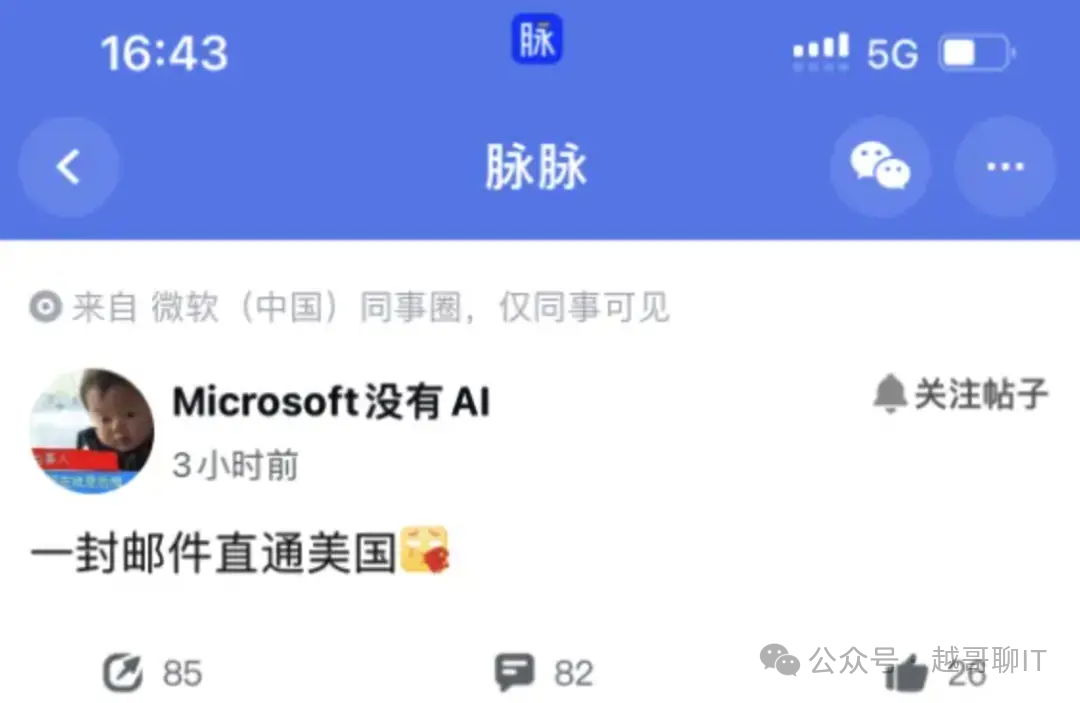The width and height of the screenshot is (1080, 703).
Task: Tap the 关注帖子 follow button
Action: pos(961,394)
